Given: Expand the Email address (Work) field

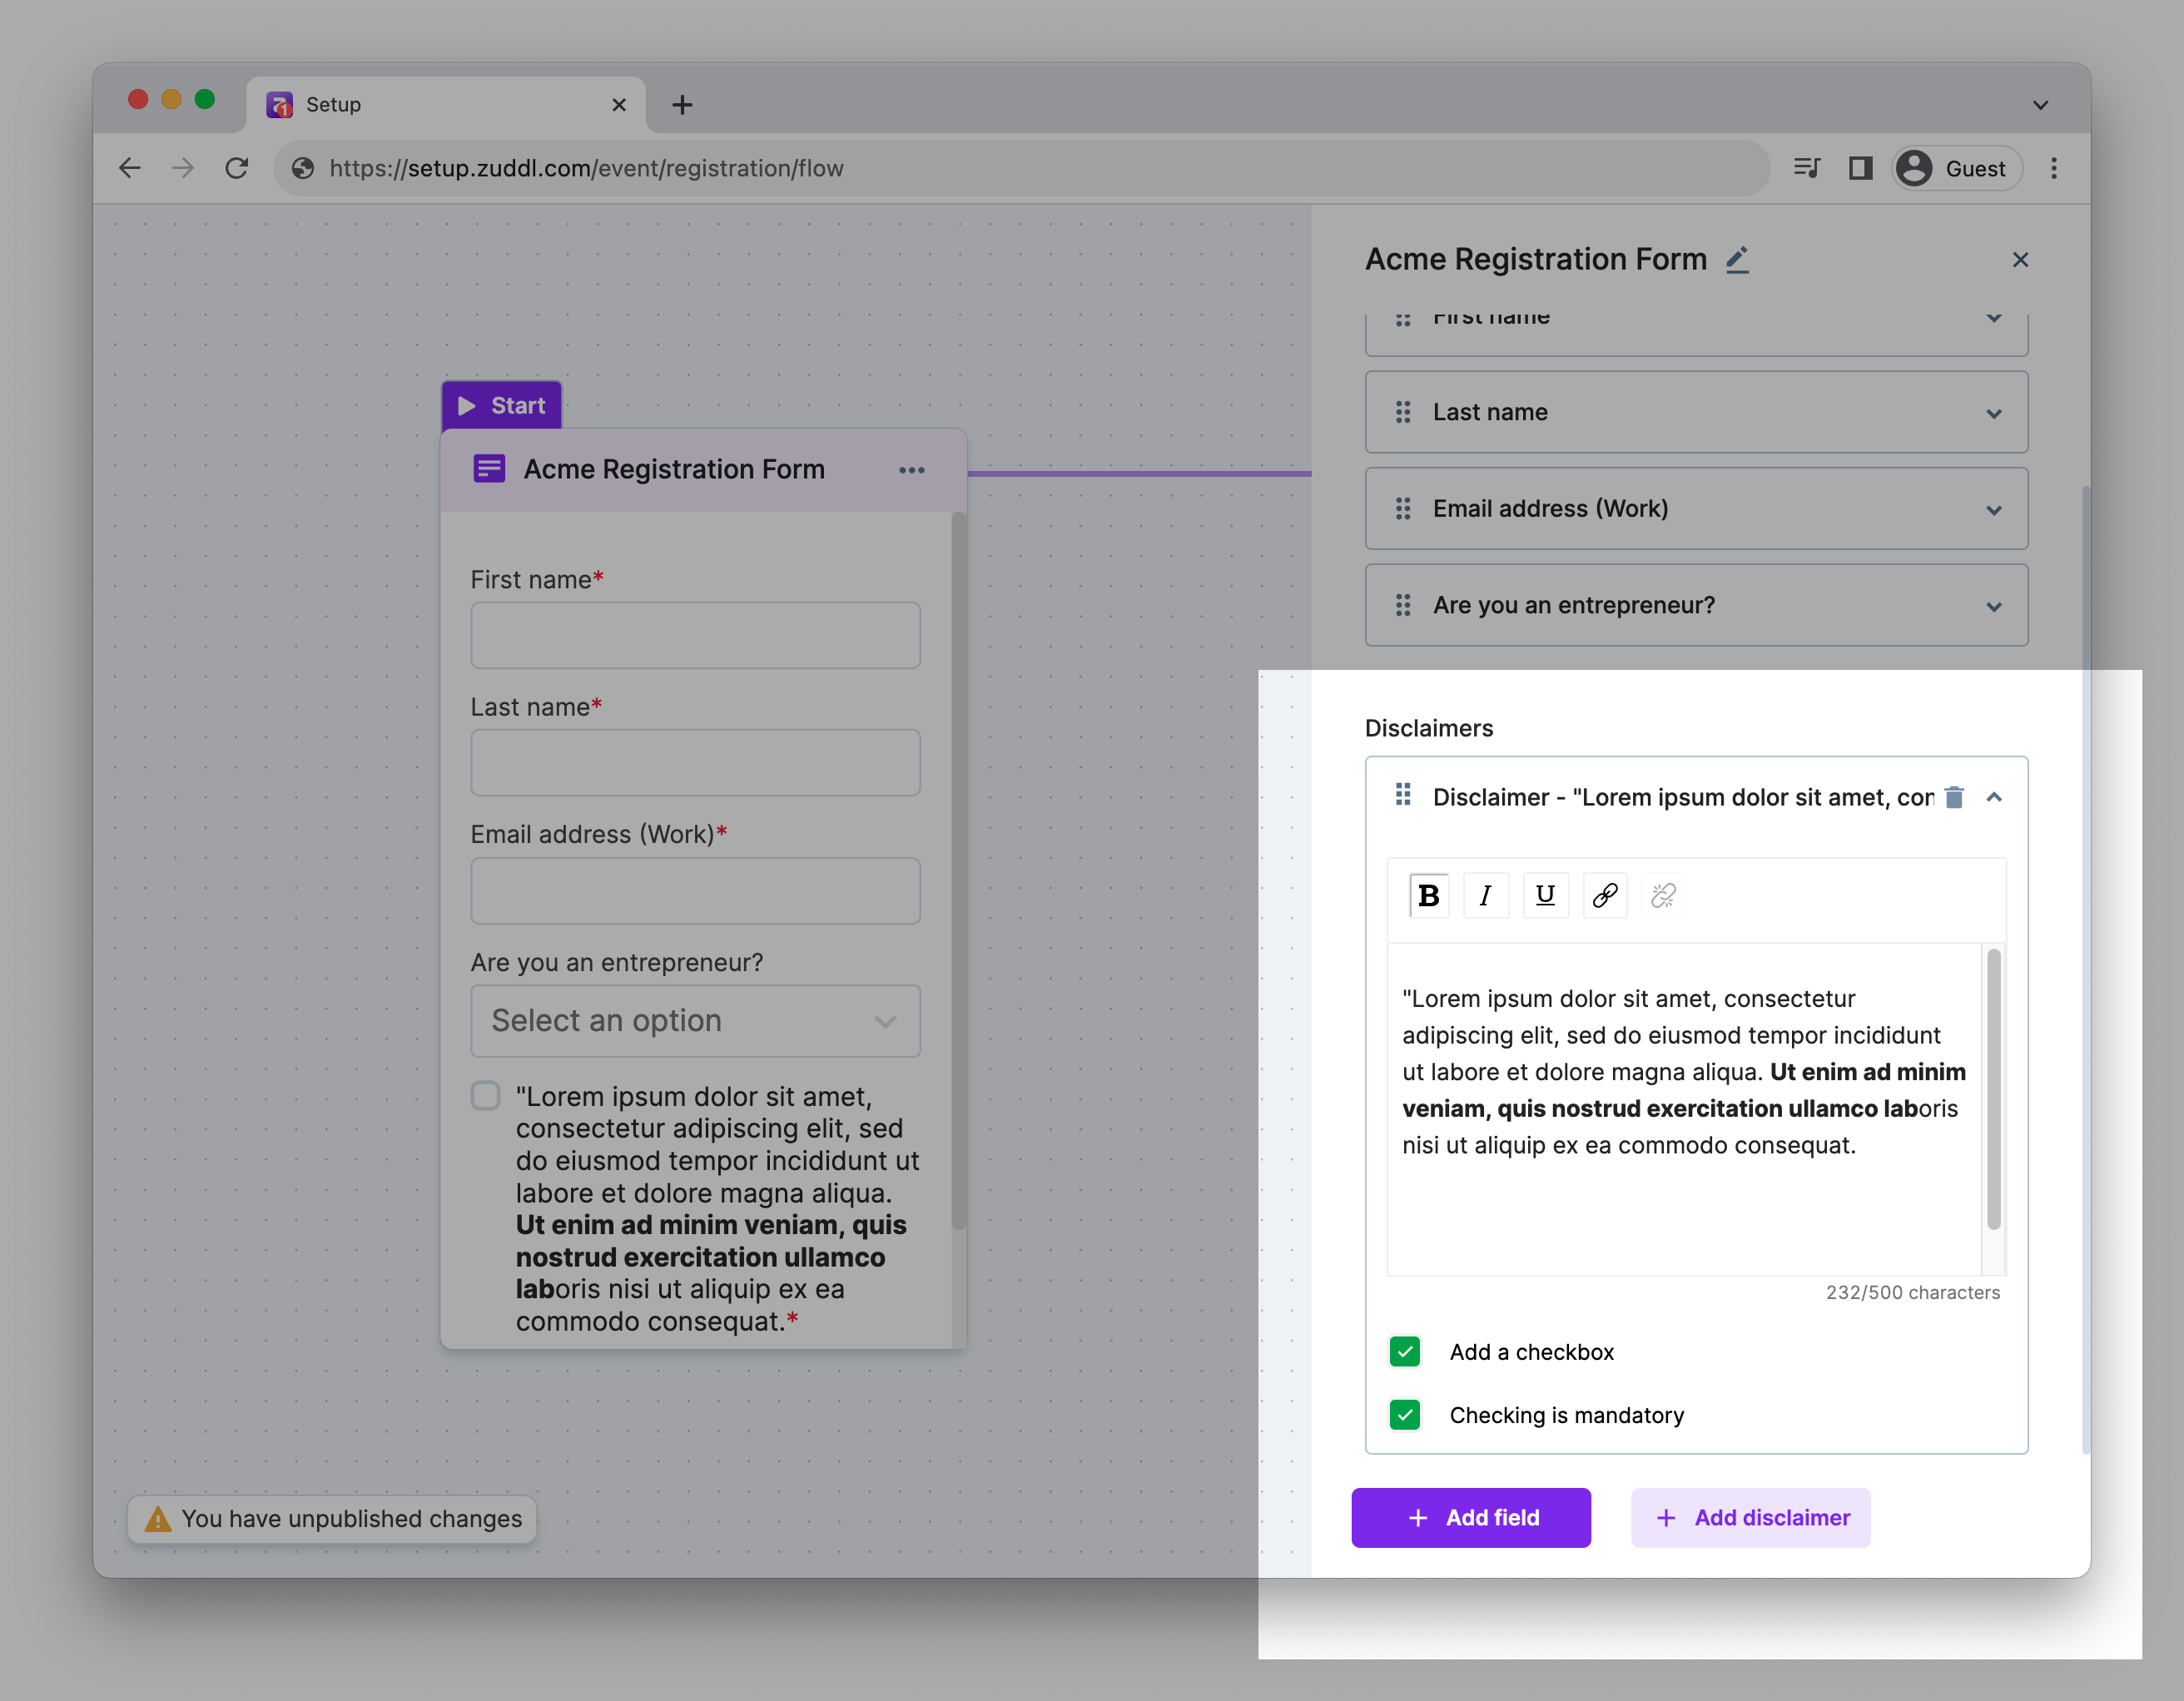Looking at the screenshot, I should 1994,510.
